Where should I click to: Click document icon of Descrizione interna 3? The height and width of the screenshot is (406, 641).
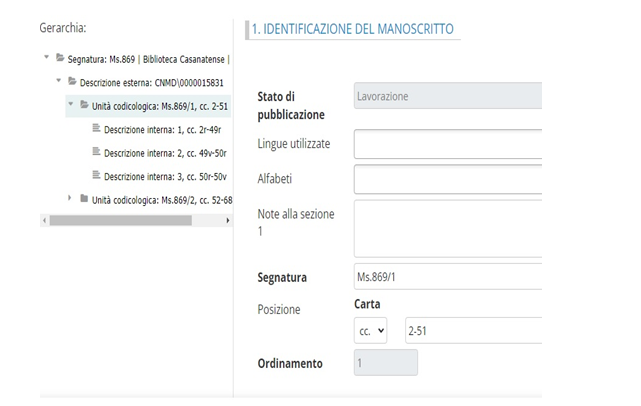pos(96,175)
